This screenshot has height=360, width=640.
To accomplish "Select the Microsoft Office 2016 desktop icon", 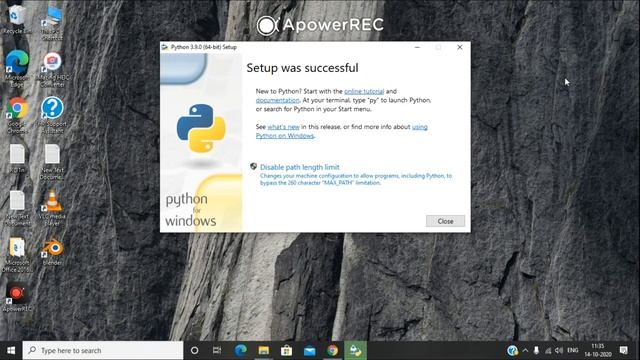I will (x=17, y=255).
